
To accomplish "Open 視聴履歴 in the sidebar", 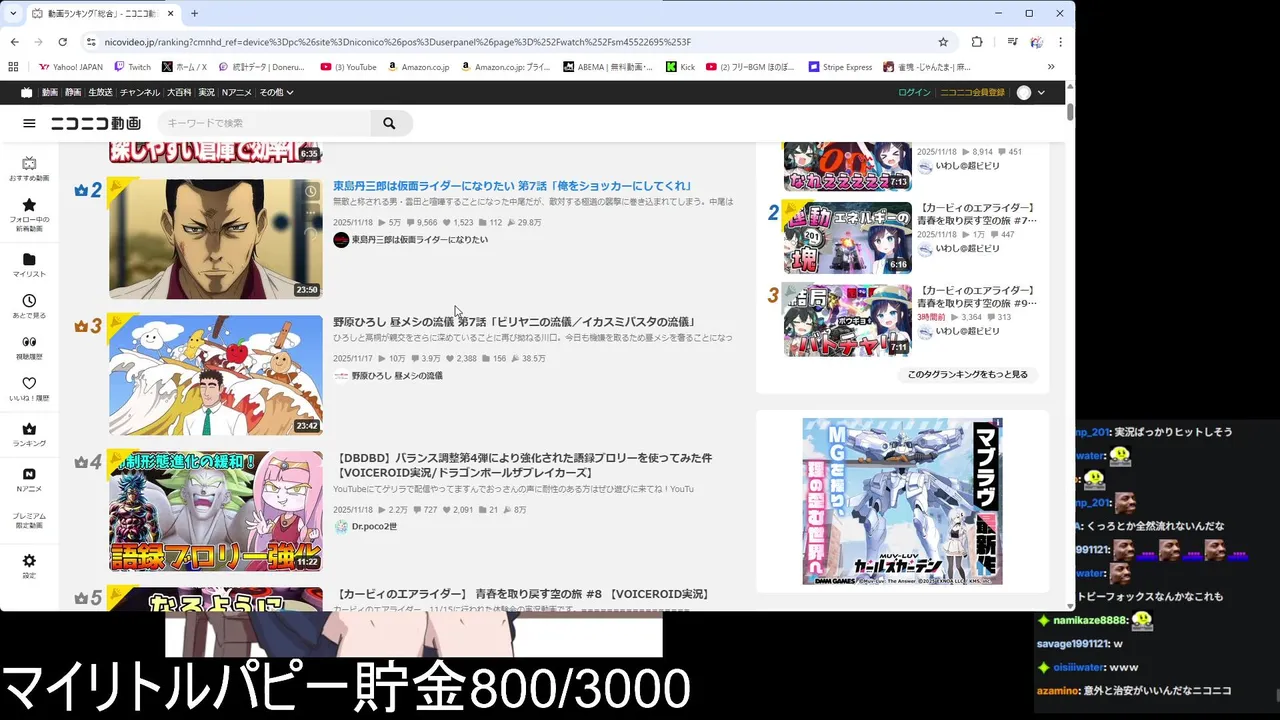I will click(29, 347).
